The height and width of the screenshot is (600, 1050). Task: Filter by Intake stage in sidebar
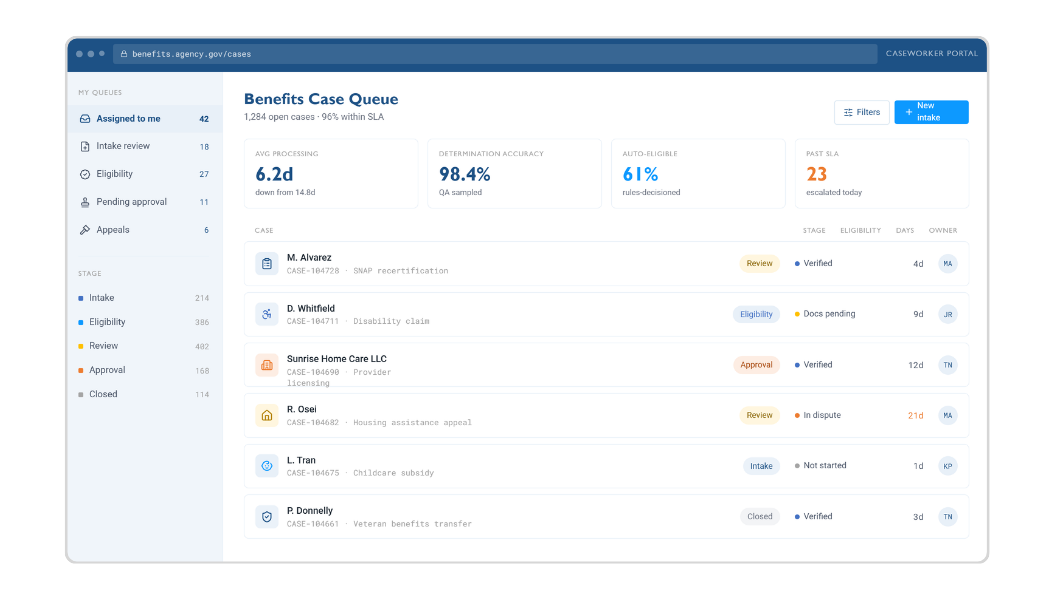(x=145, y=298)
